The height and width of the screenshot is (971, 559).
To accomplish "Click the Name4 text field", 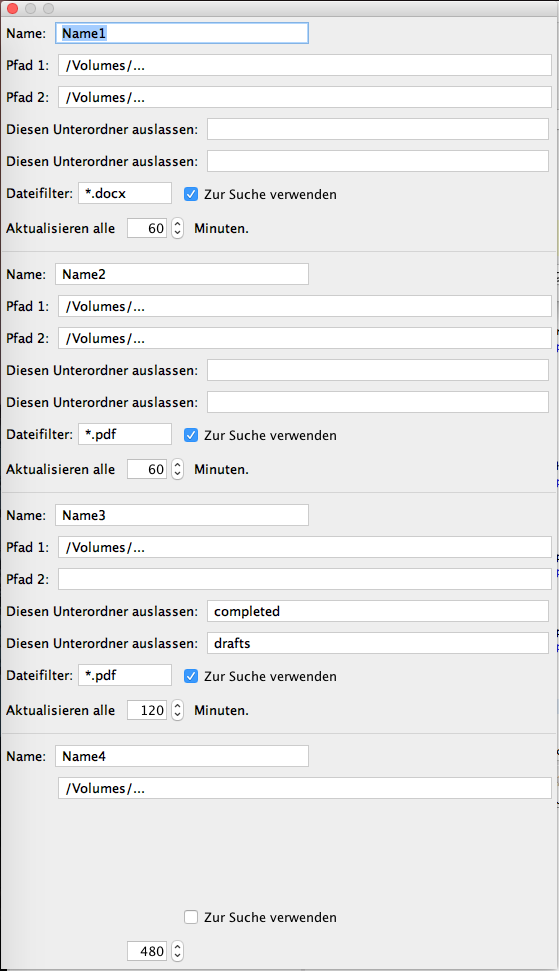I will click(182, 756).
